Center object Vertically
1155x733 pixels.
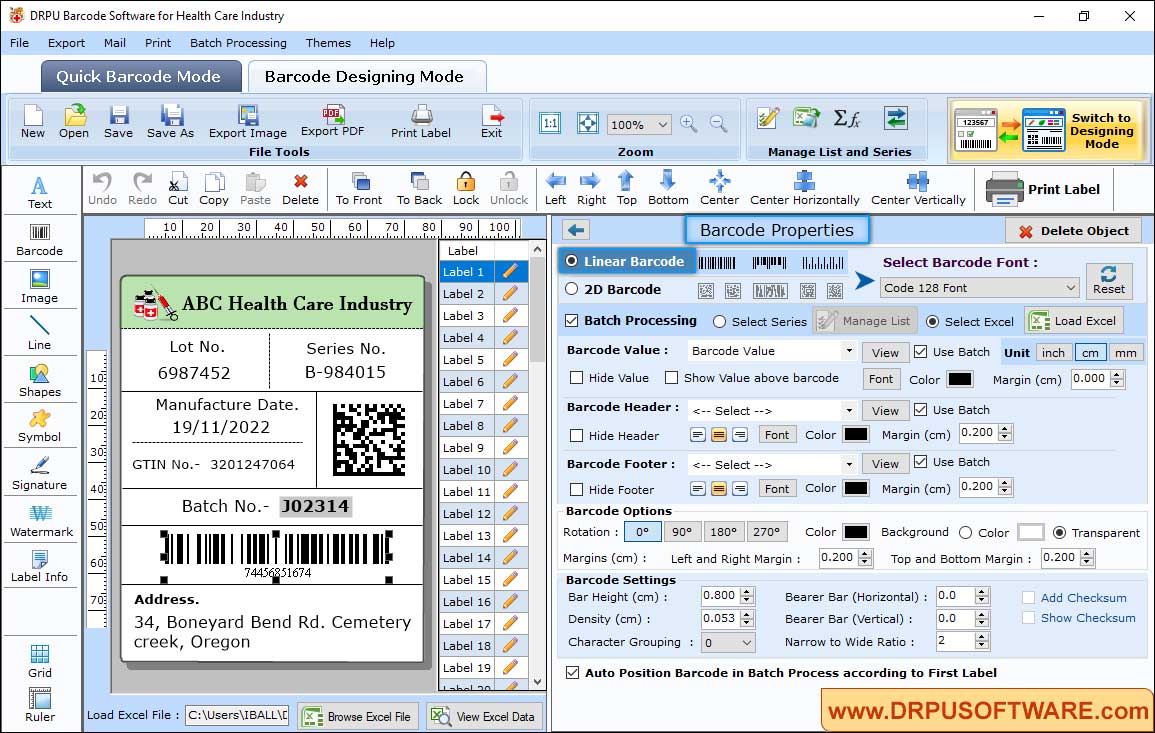[918, 189]
